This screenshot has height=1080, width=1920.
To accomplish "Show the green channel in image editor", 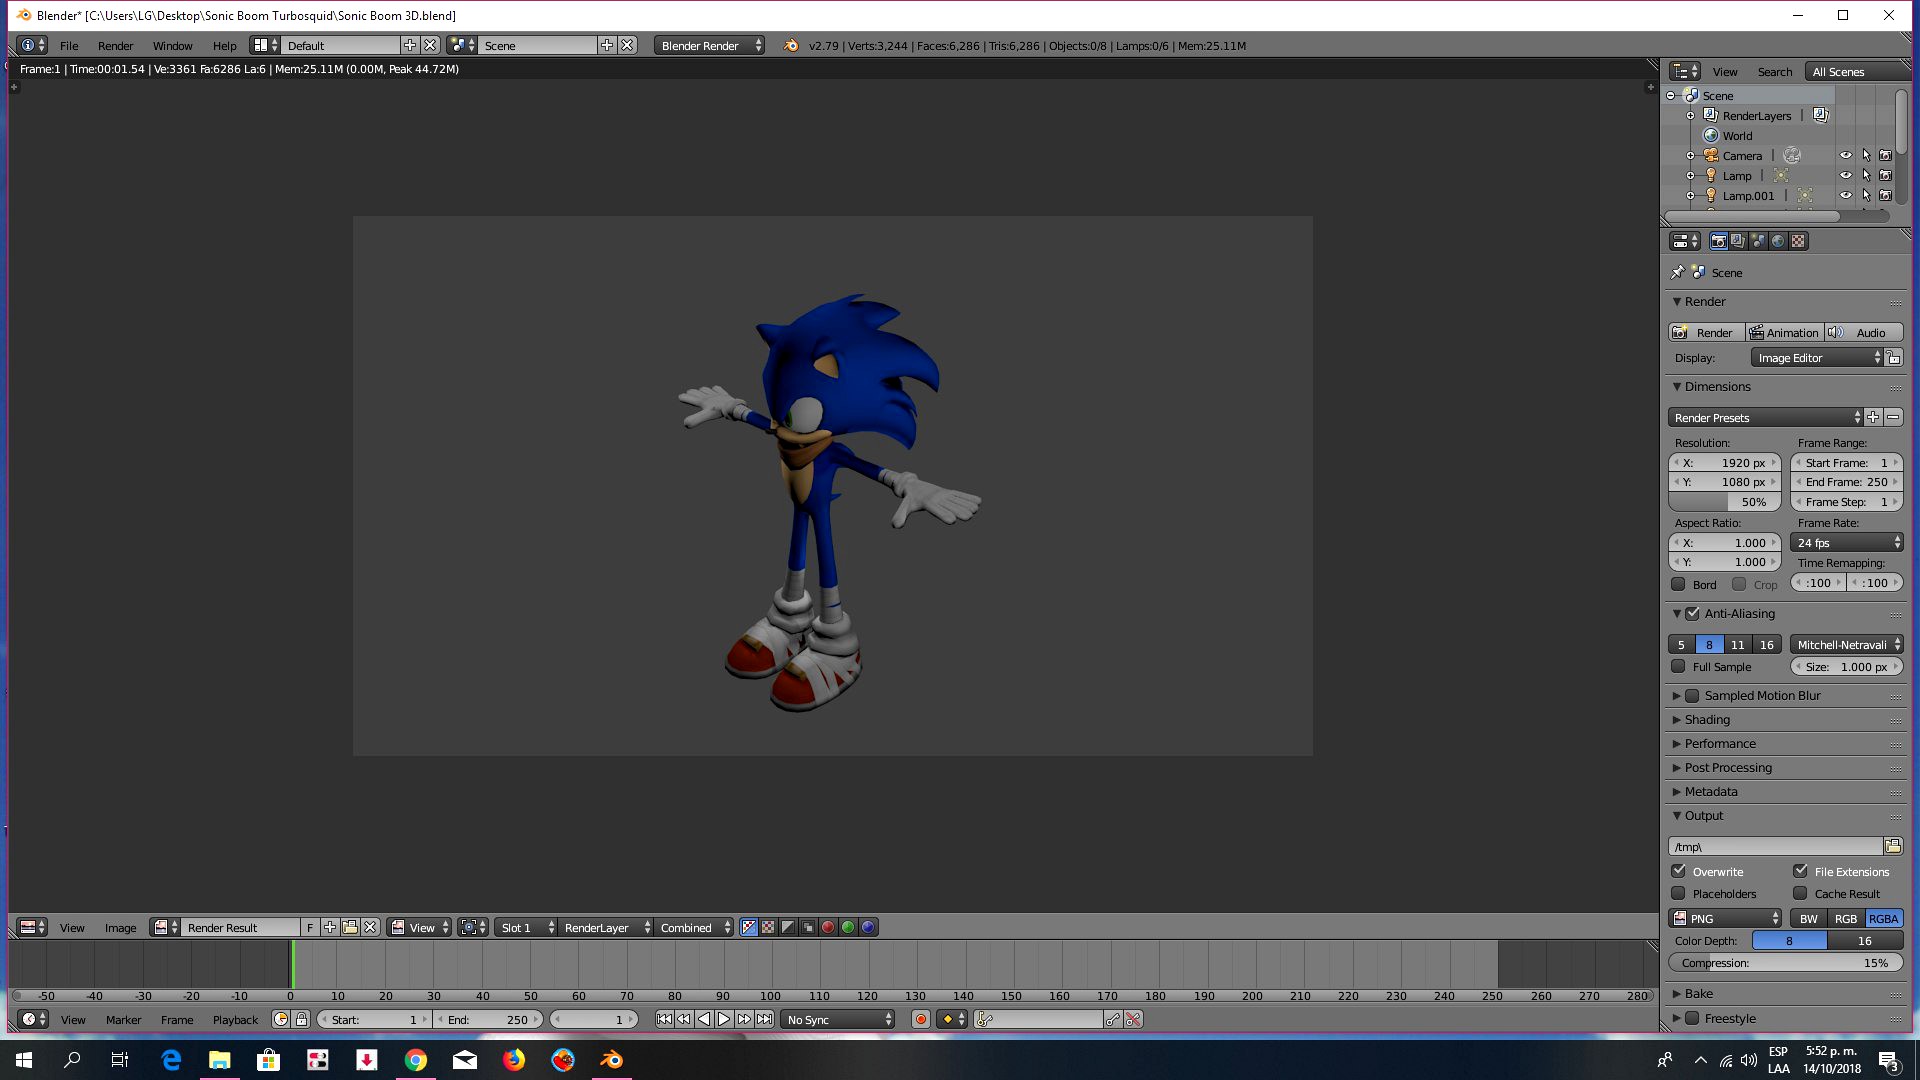I will 848,927.
